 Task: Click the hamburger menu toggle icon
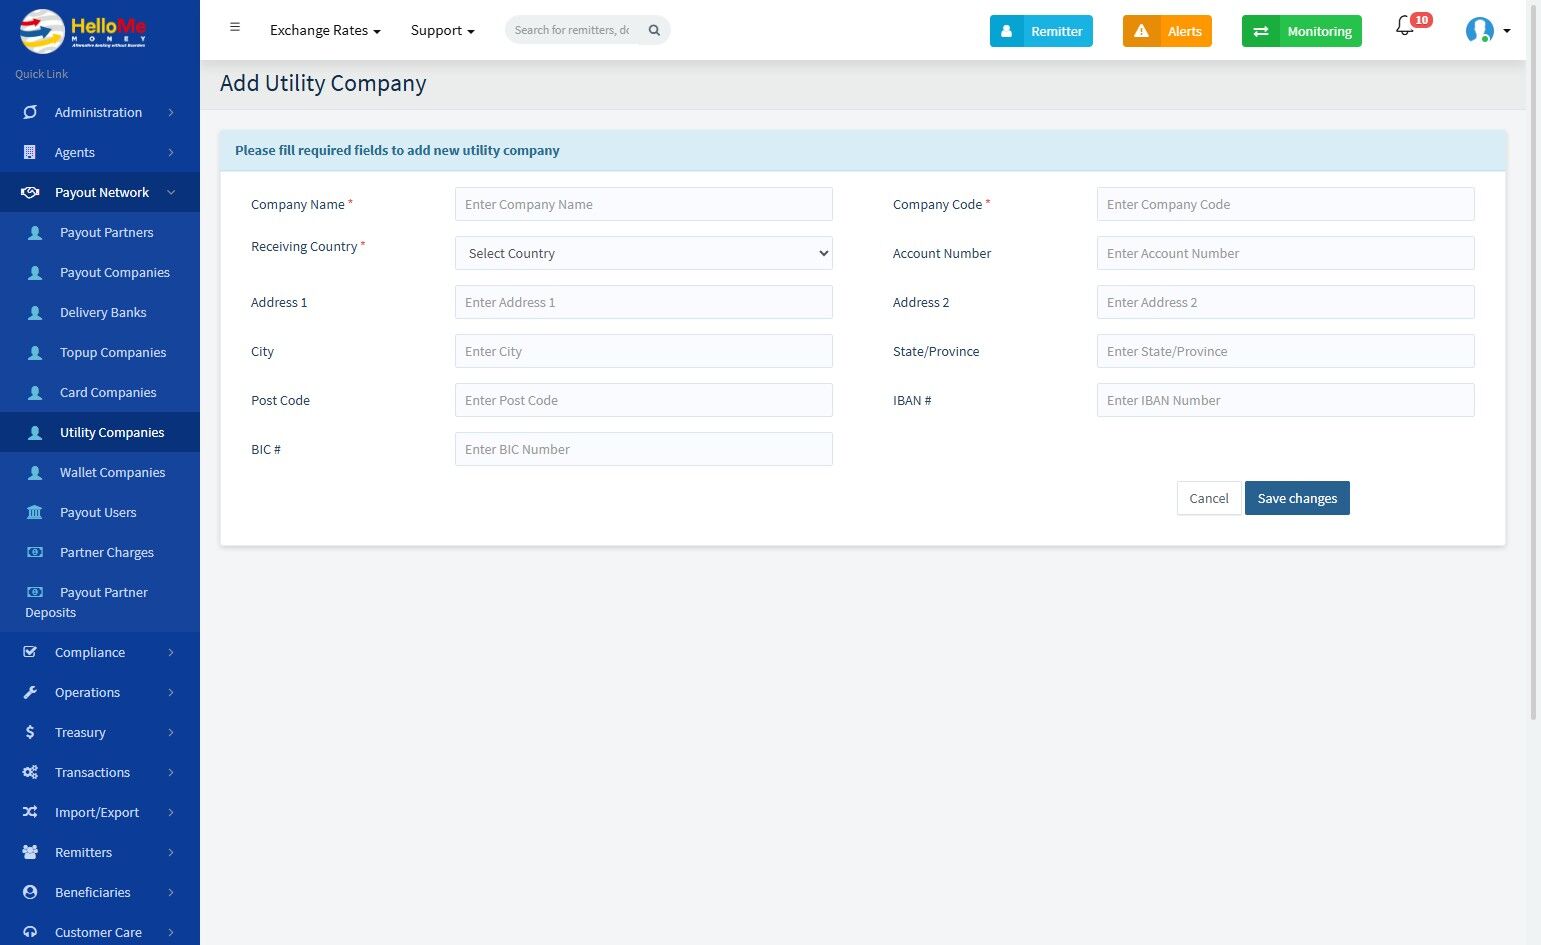point(235,28)
